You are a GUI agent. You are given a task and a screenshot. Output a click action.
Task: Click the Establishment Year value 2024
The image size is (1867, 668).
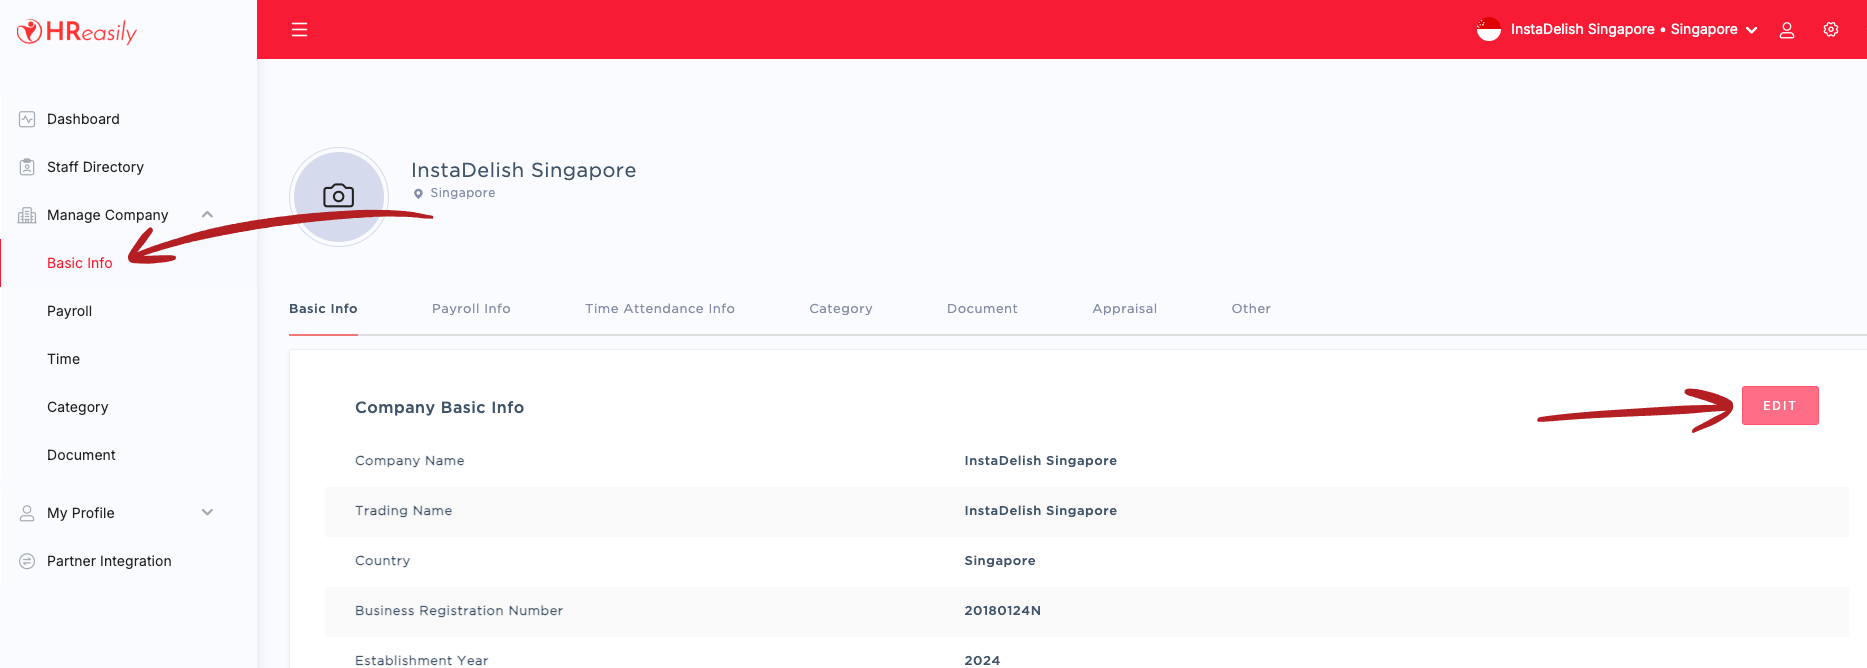(x=982, y=660)
